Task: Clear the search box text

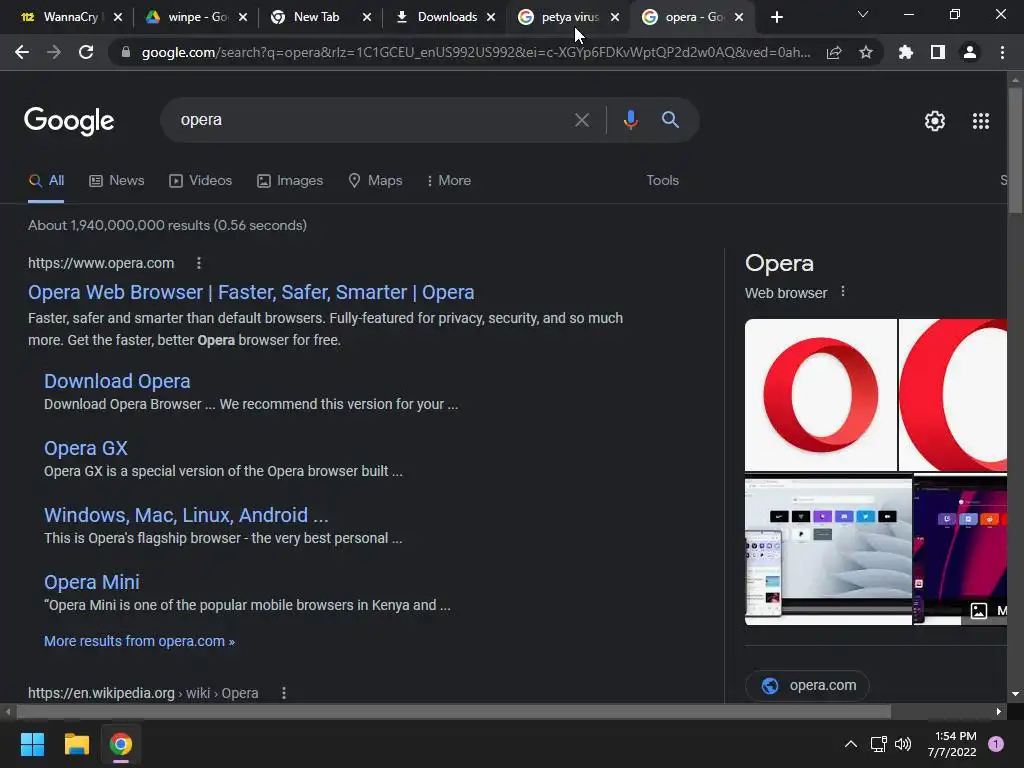Action: 581,120
